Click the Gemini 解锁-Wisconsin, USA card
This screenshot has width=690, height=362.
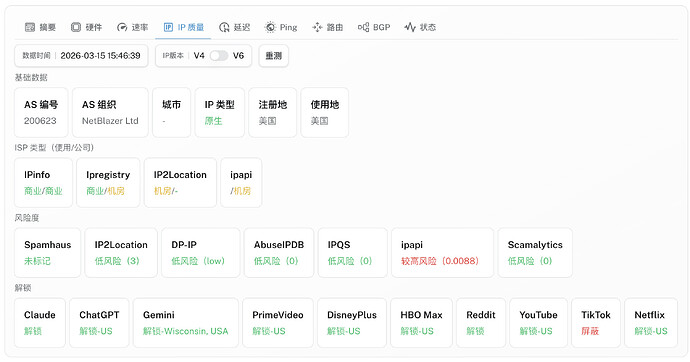186,323
